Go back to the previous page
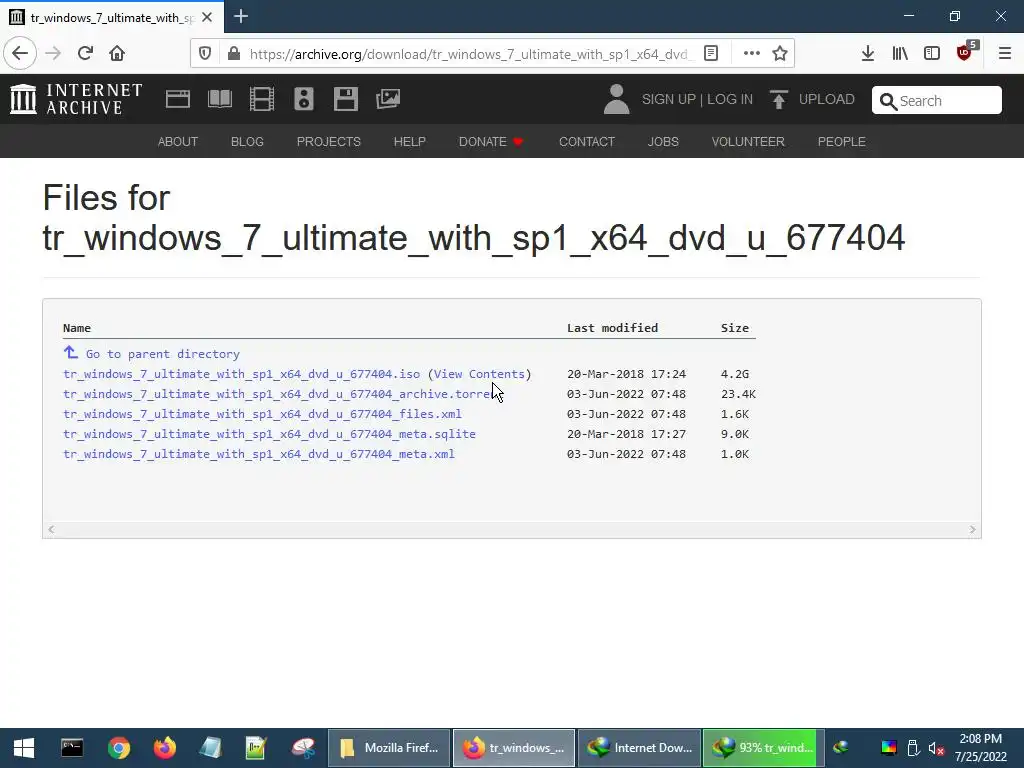1024x768 pixels. pos(20,54)
